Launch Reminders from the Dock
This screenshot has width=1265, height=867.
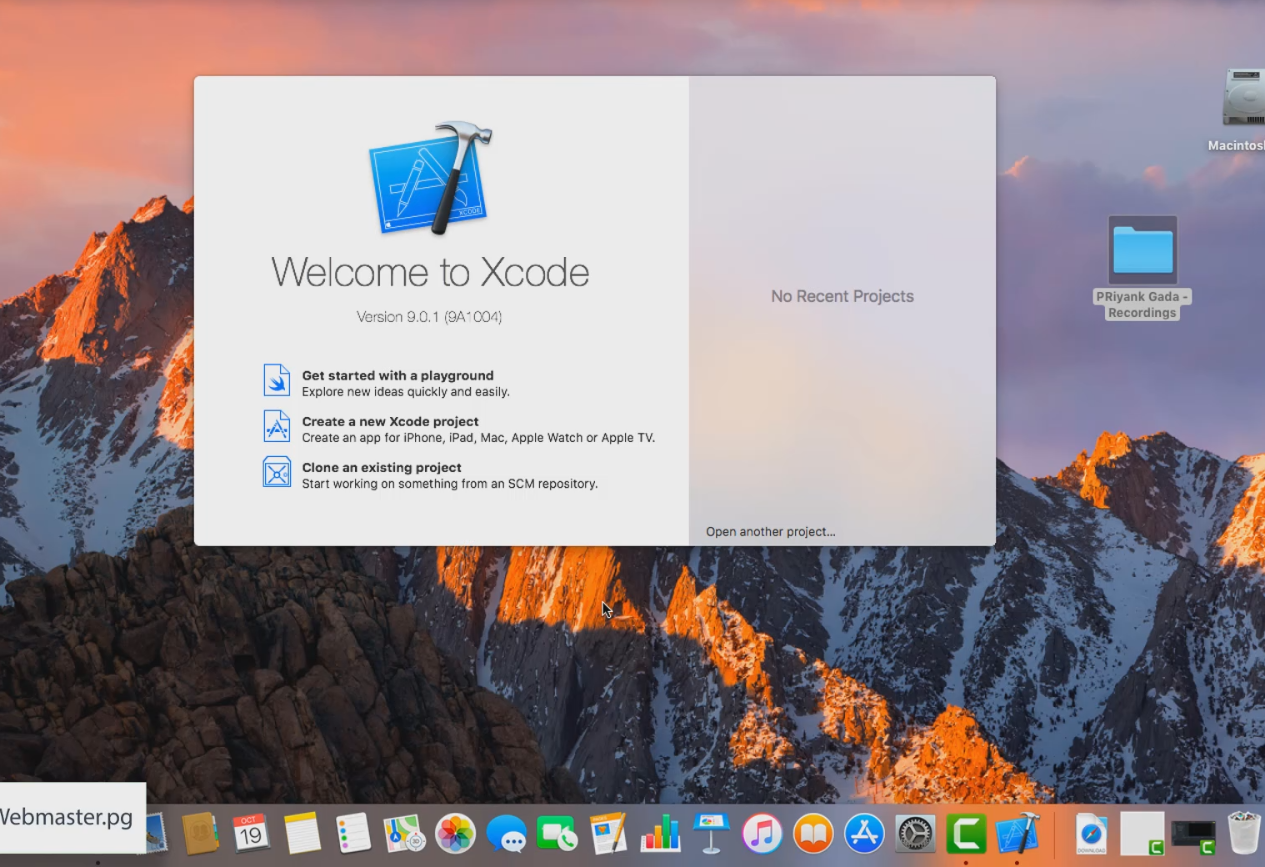click(353, 833)
